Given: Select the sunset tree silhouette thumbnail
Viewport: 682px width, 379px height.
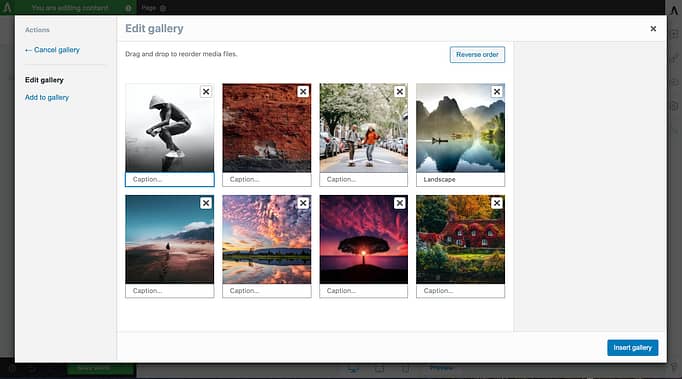Looking at the screenshot, I should tap(364, 239).
